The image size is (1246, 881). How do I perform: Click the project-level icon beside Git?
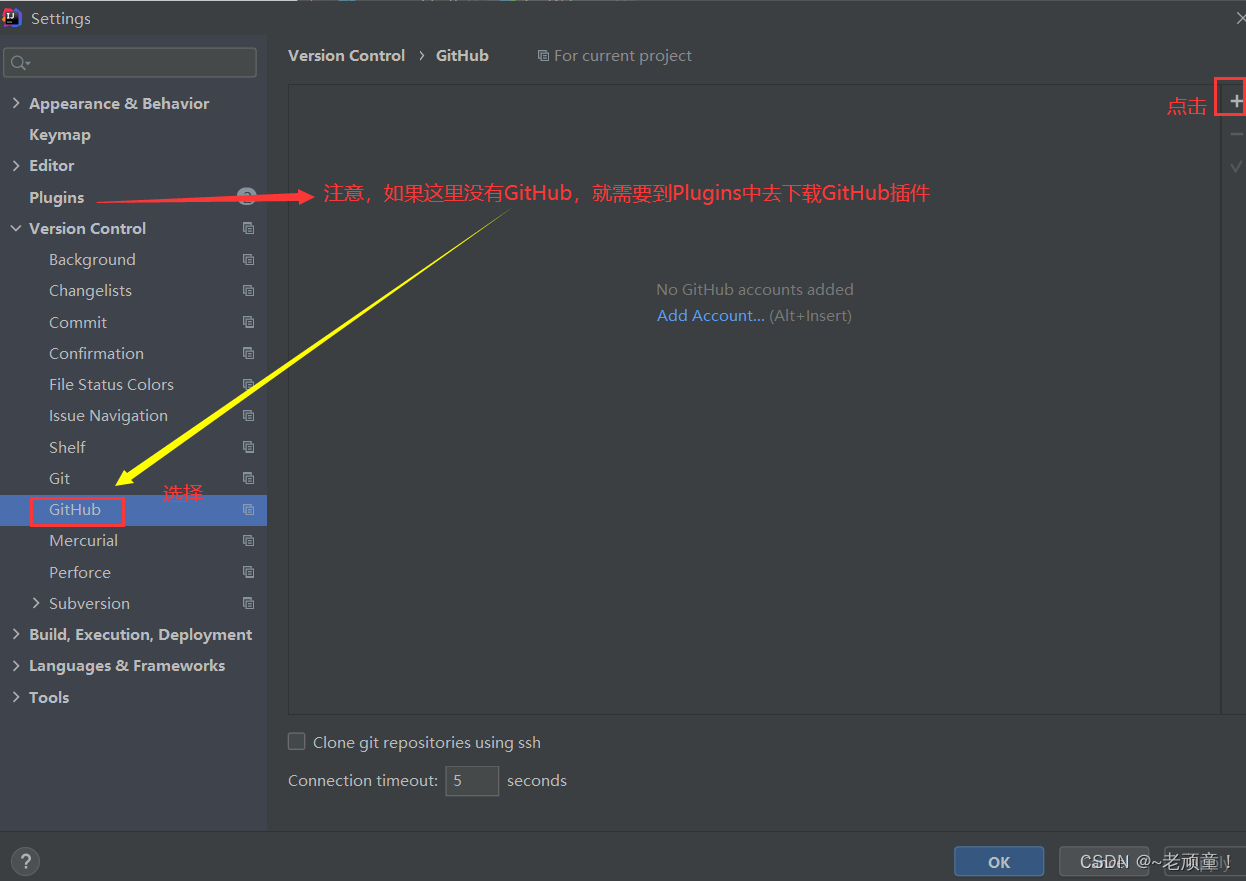pyautogui.click(x=248, y=478)
